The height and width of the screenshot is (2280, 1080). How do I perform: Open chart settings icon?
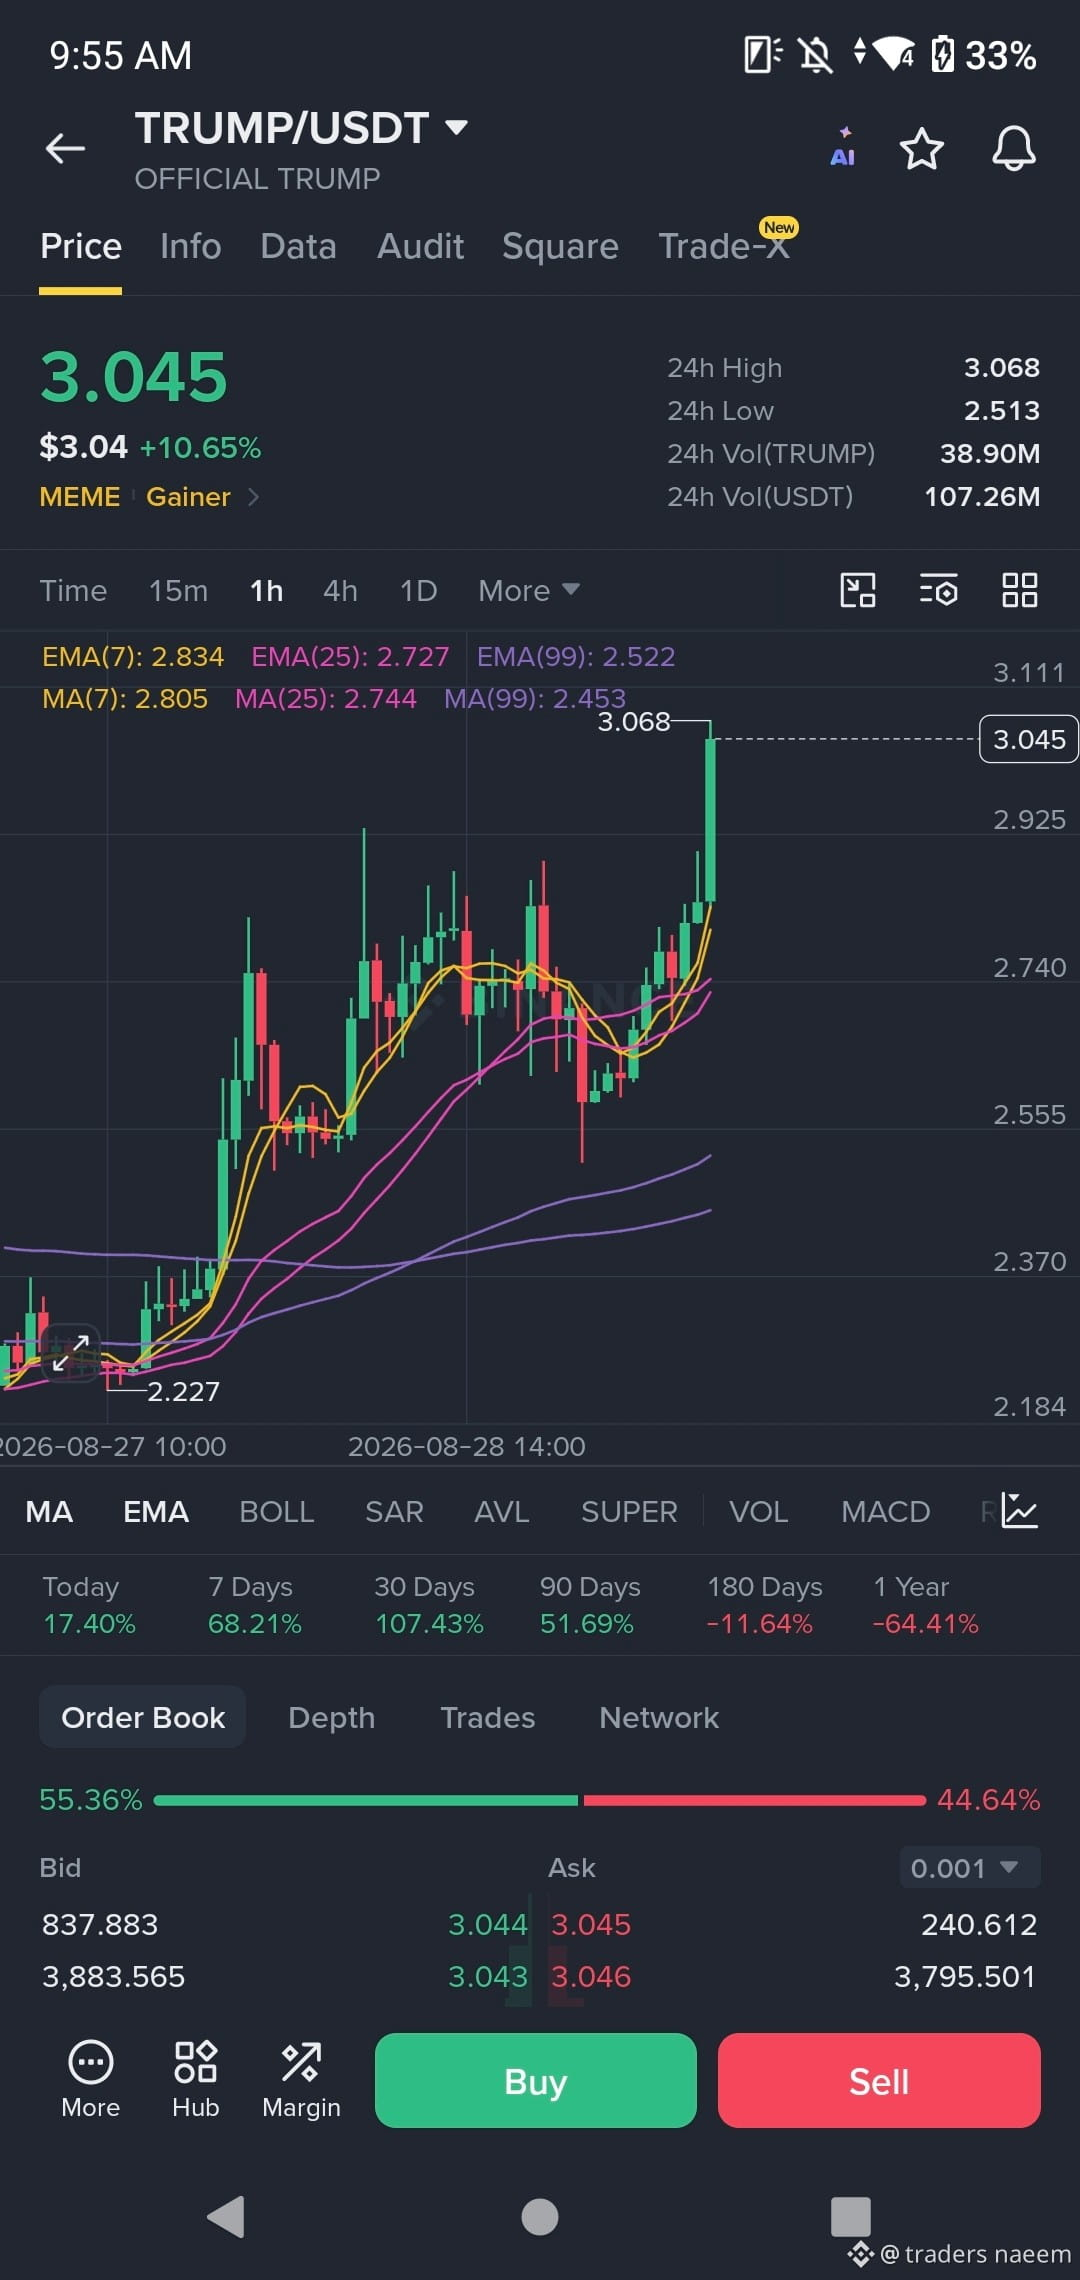(938, 590)
